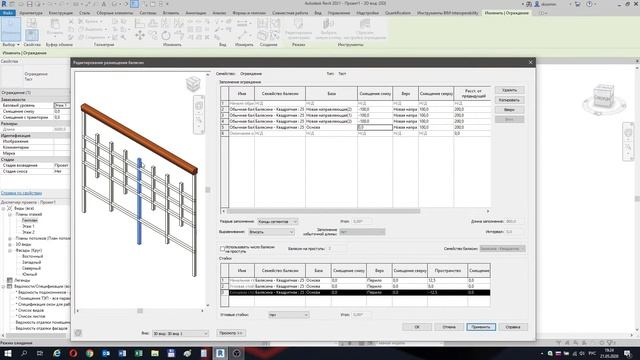The height and width of the screenshot is (360, 640).
Task: Click the Delete button in the baluster dialog
Action: pyautogui.click(x=509, y=90)
